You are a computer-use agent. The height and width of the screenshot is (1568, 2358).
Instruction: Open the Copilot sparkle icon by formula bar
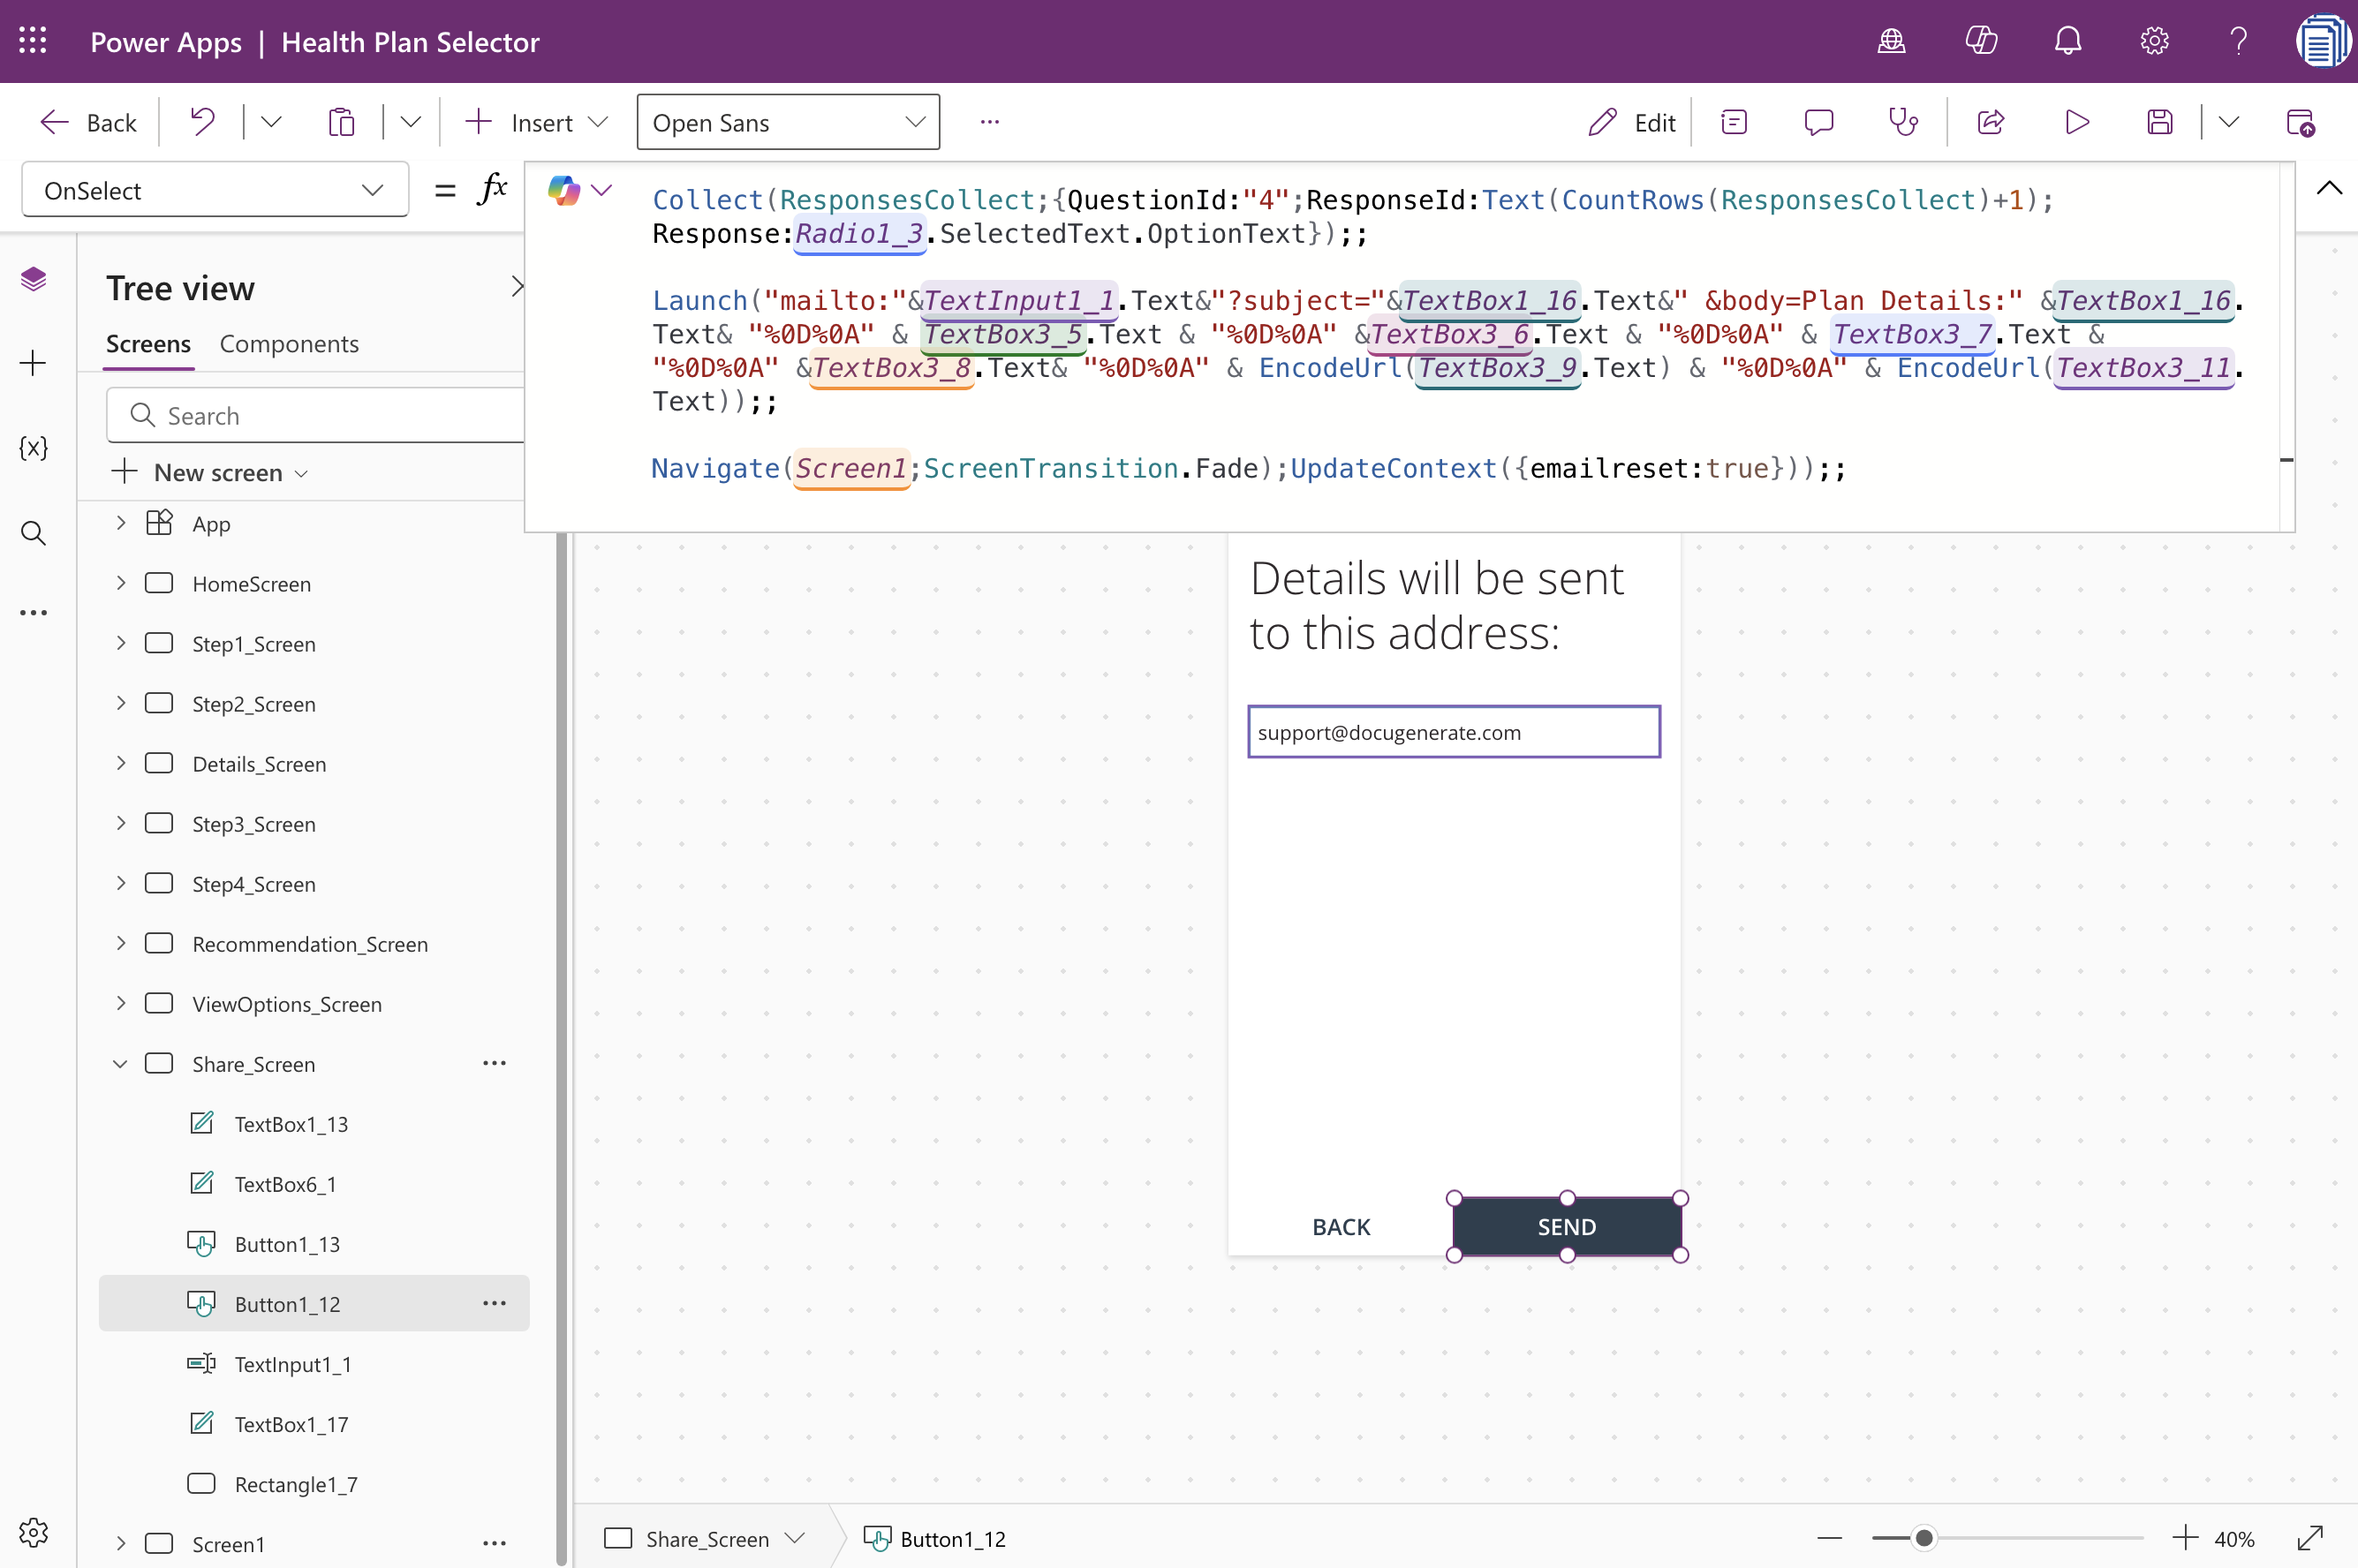(x=566, y=189)
